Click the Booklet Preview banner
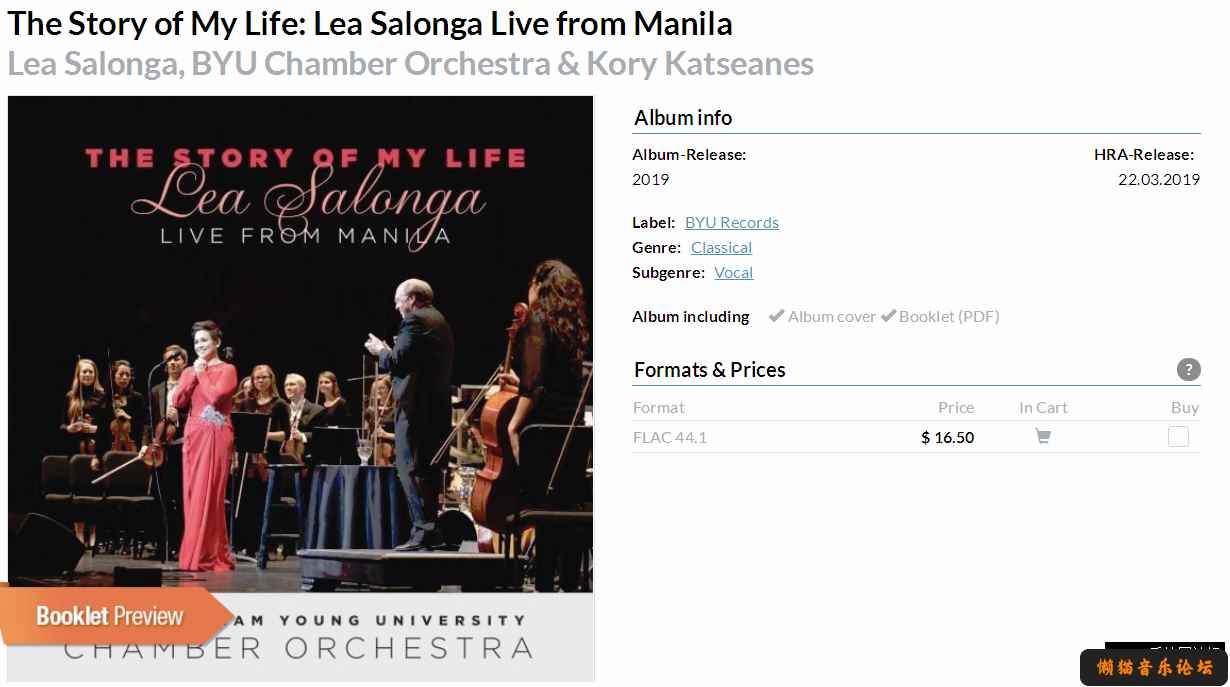1230x687 pixels. (x=112, y=615)
